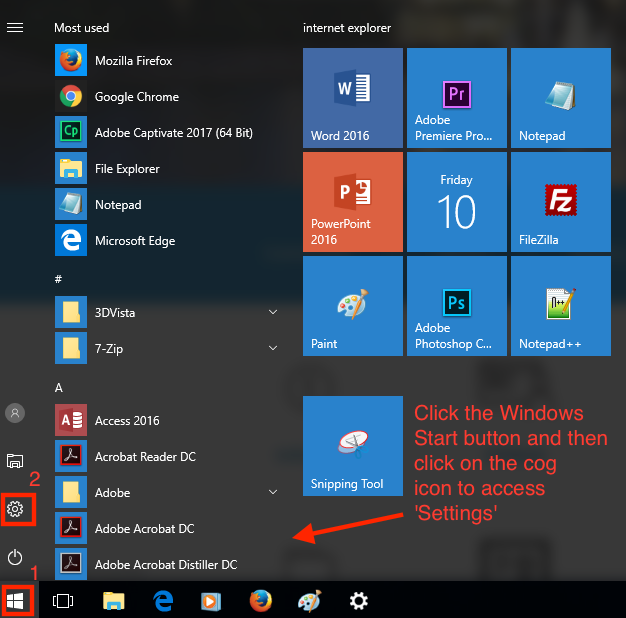Open Notepad in the Most used list
Screen dimensions: 626x618
[166, 204]
